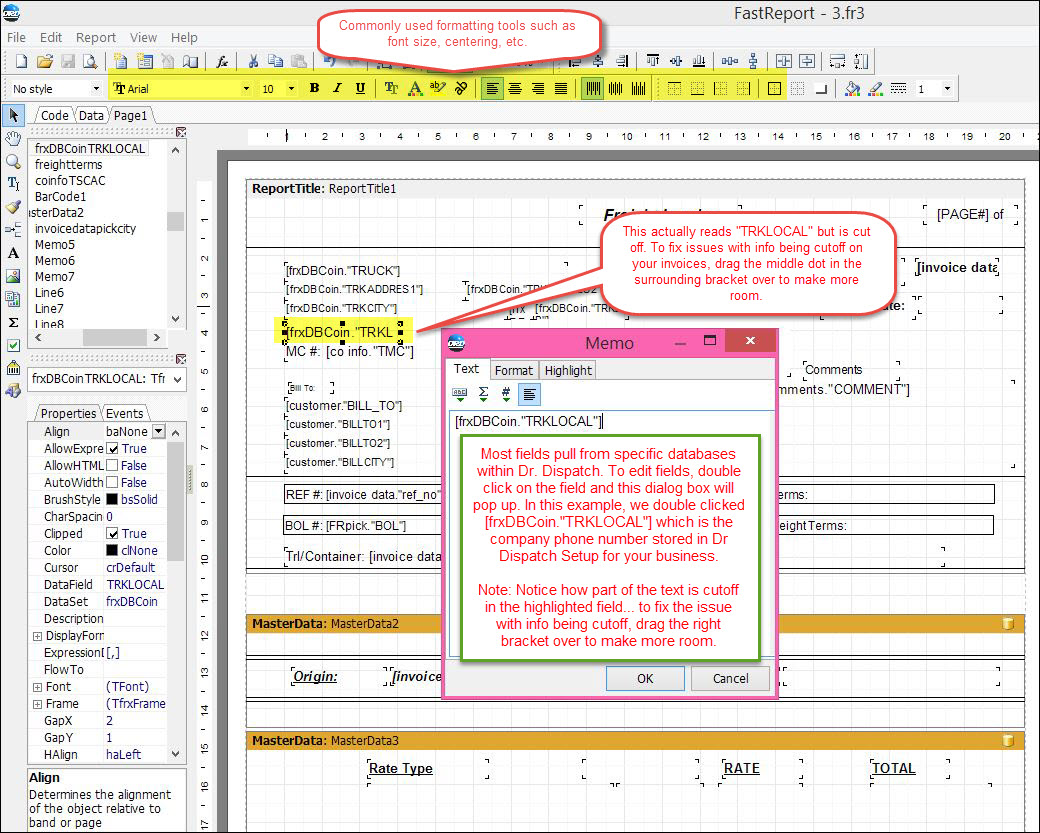Open the print preview
The image size is (1040, 833).
pyautogui.click(x=90, y=62)
